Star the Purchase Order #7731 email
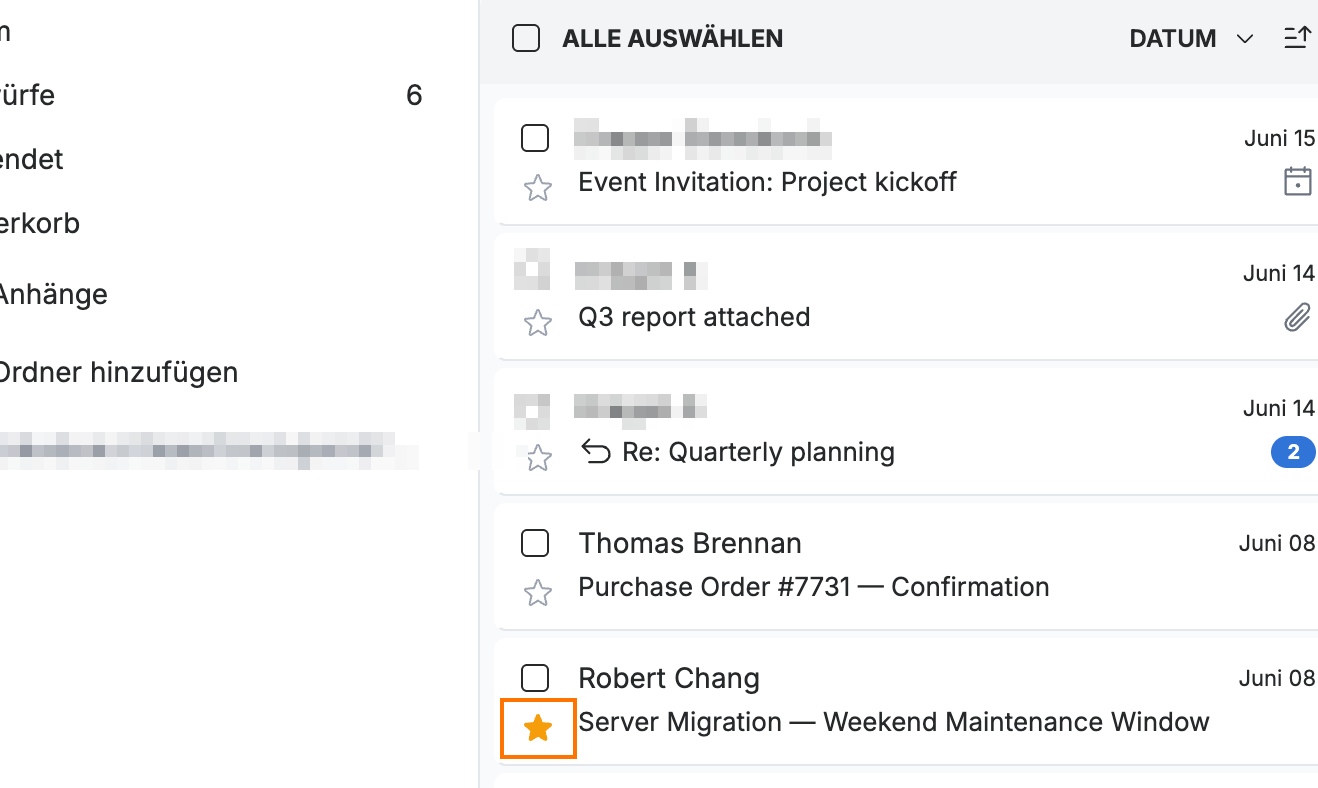 click(538, 593)
